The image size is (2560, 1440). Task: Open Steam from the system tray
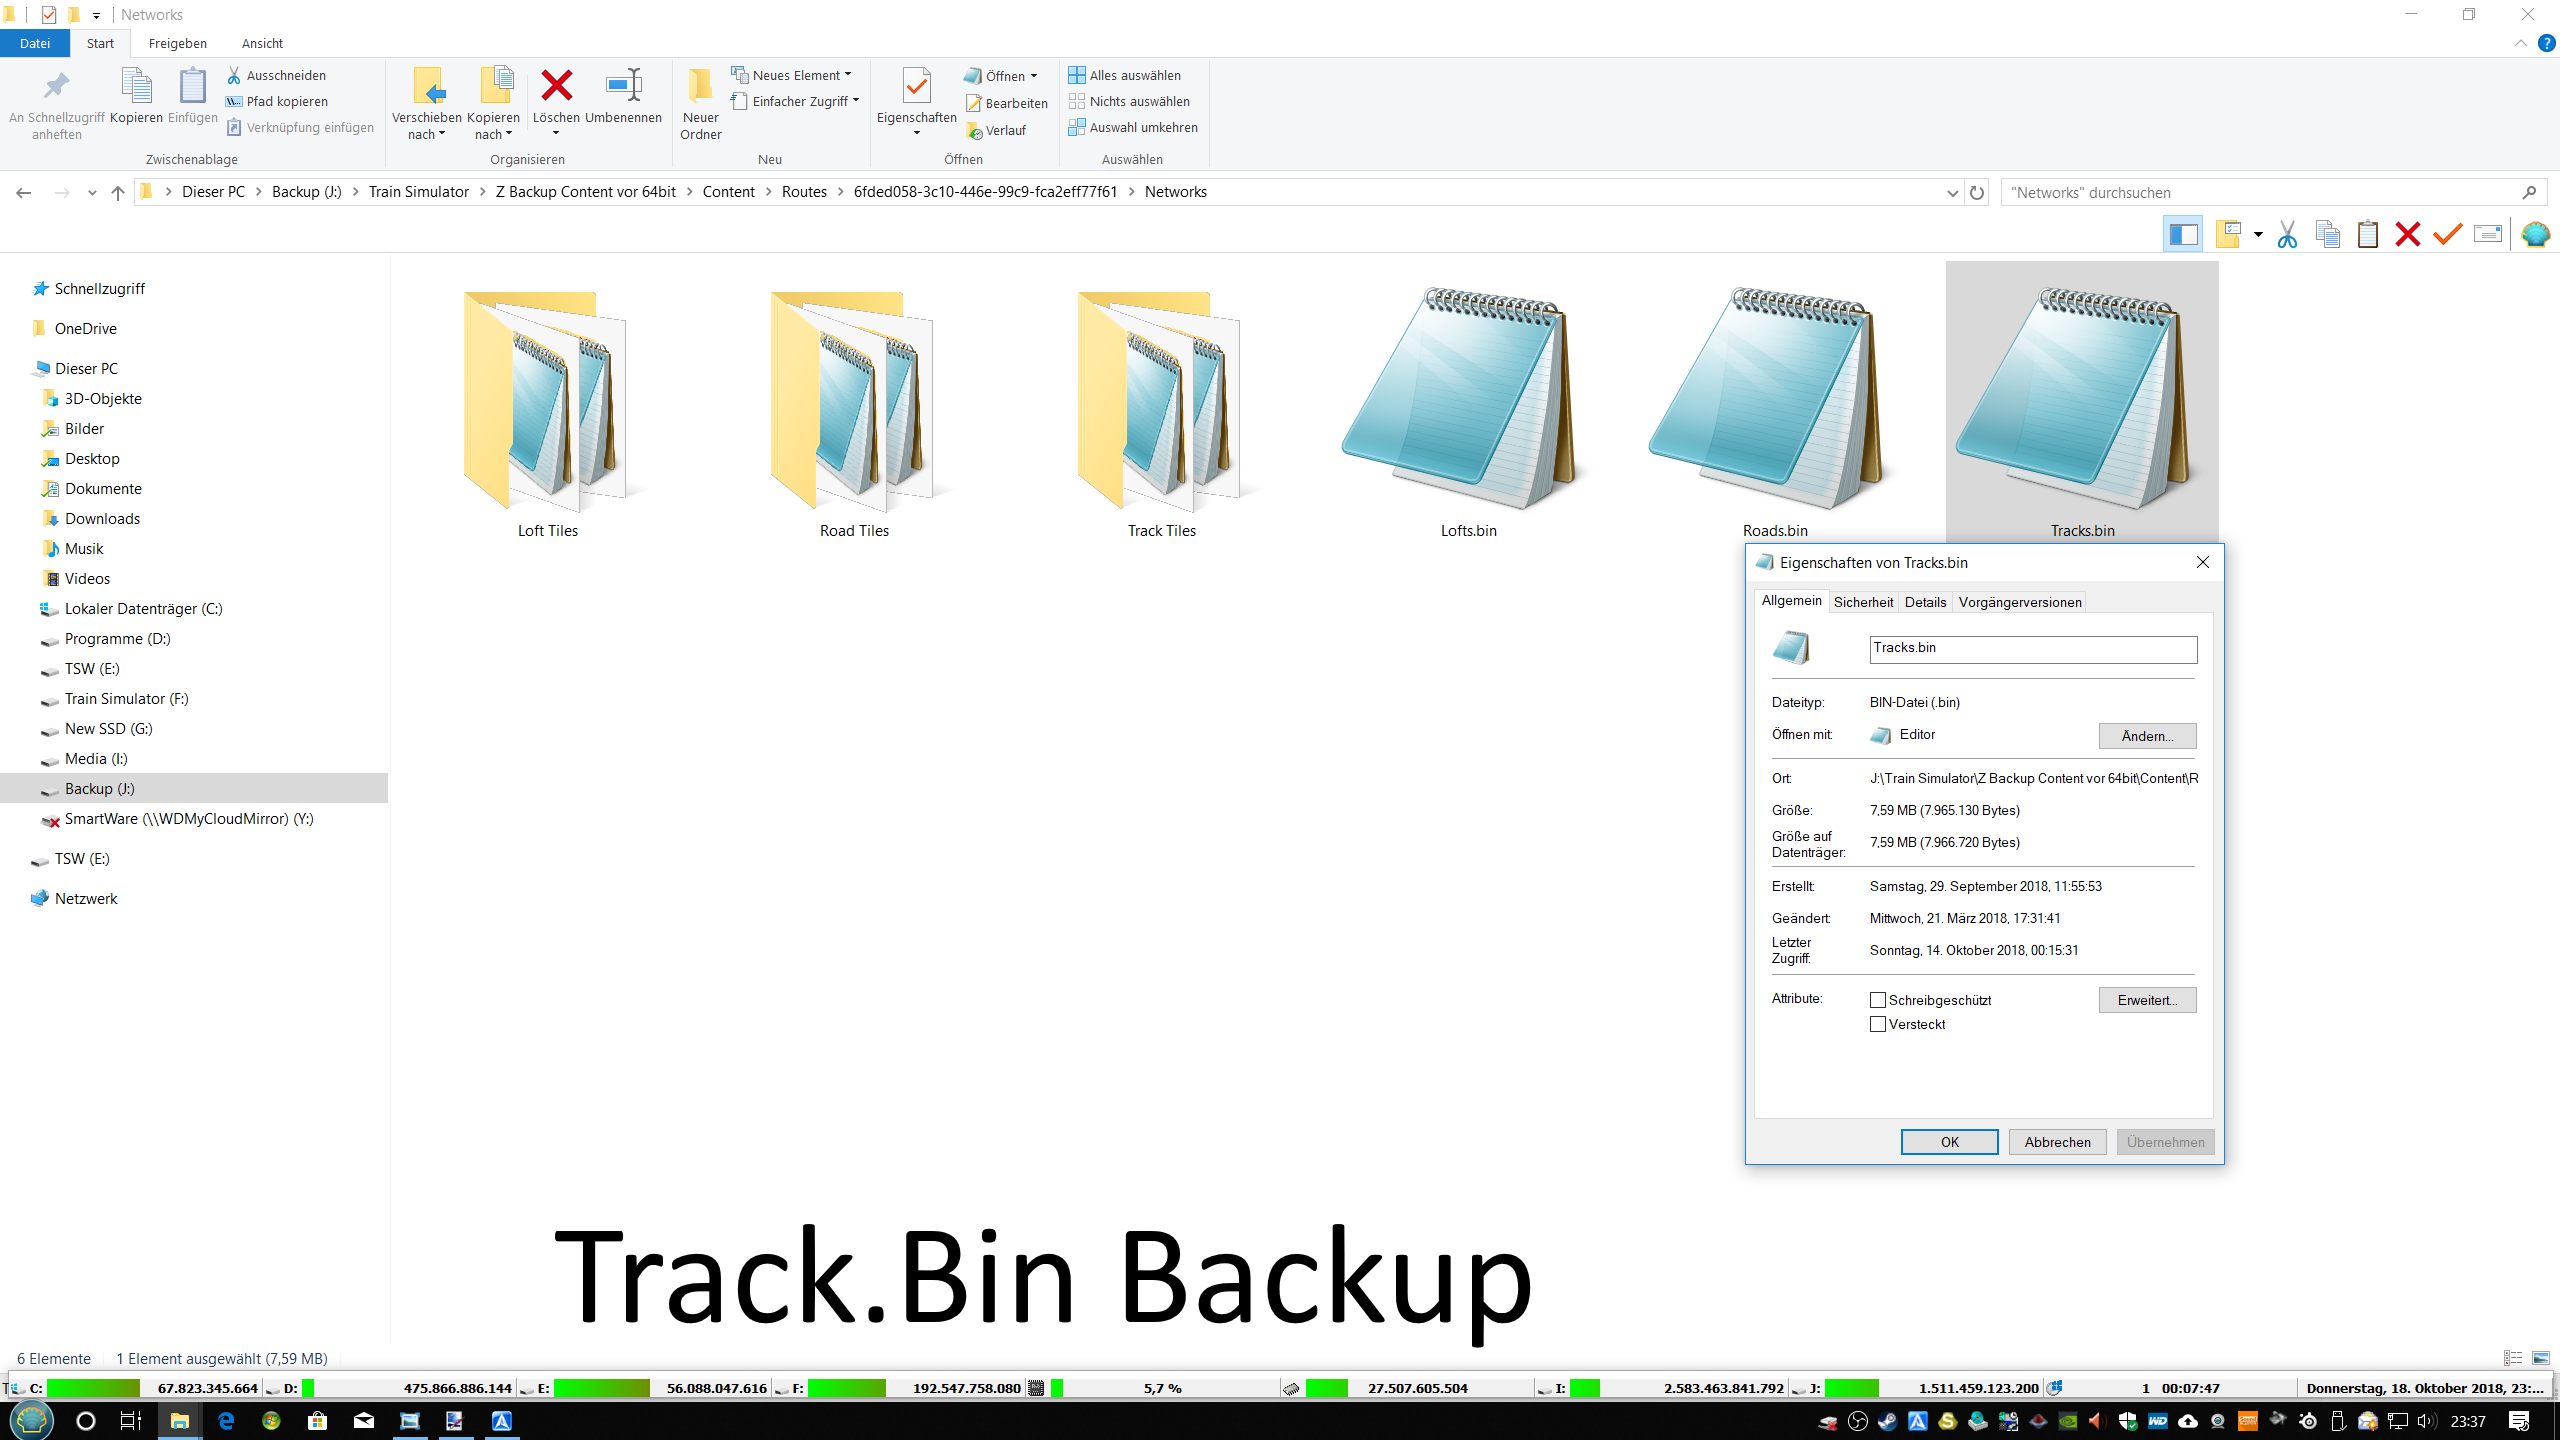[1887, 1421]
